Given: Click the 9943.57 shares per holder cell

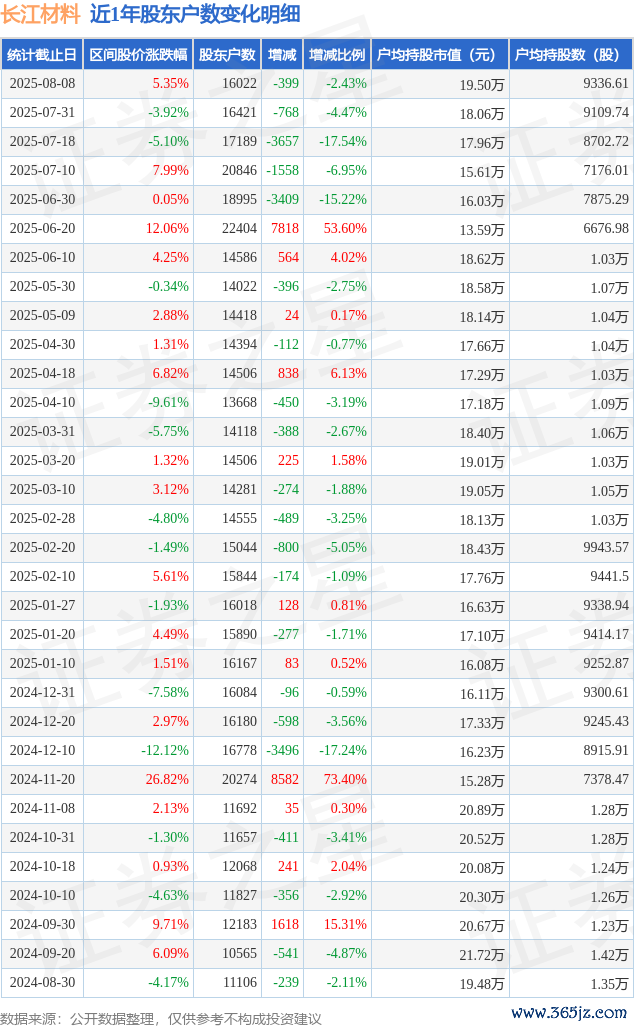Looking at the screenshot, I should pos(606,547).
